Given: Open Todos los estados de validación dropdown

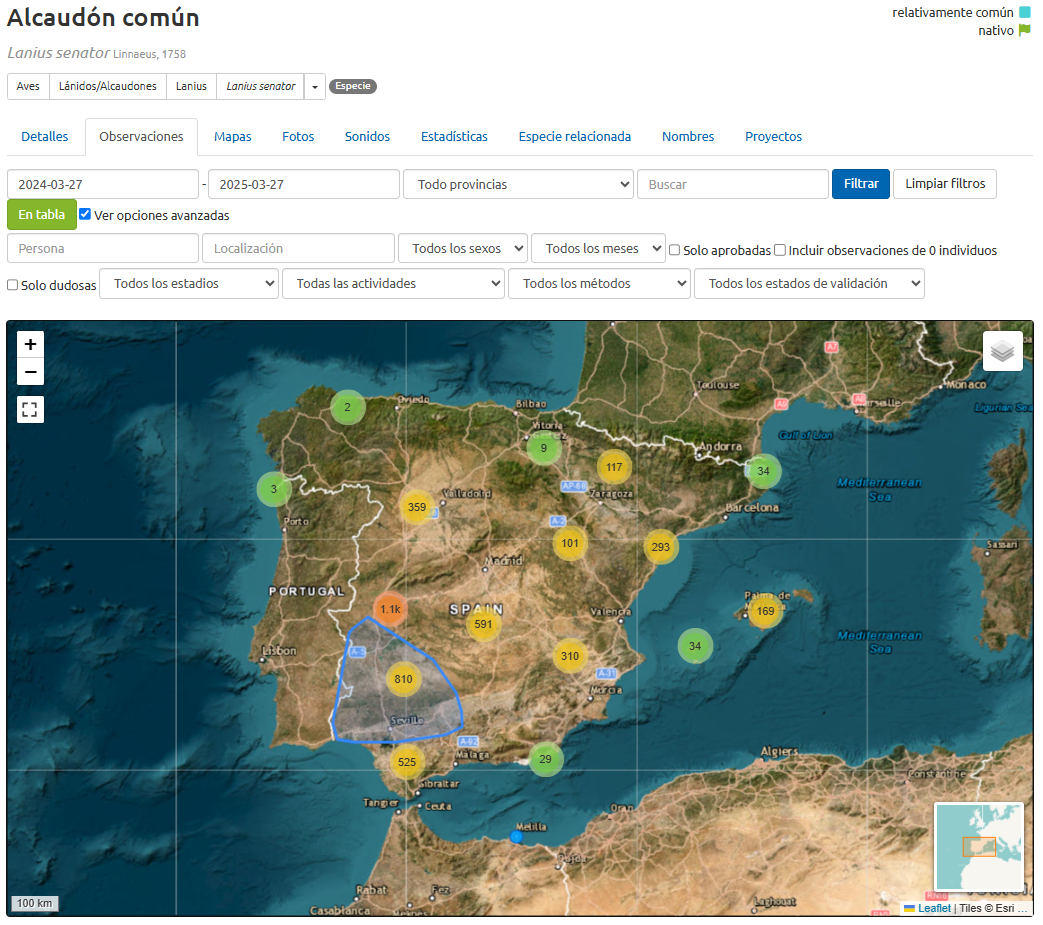Looking at the screenshot, I should coord(809,284).
